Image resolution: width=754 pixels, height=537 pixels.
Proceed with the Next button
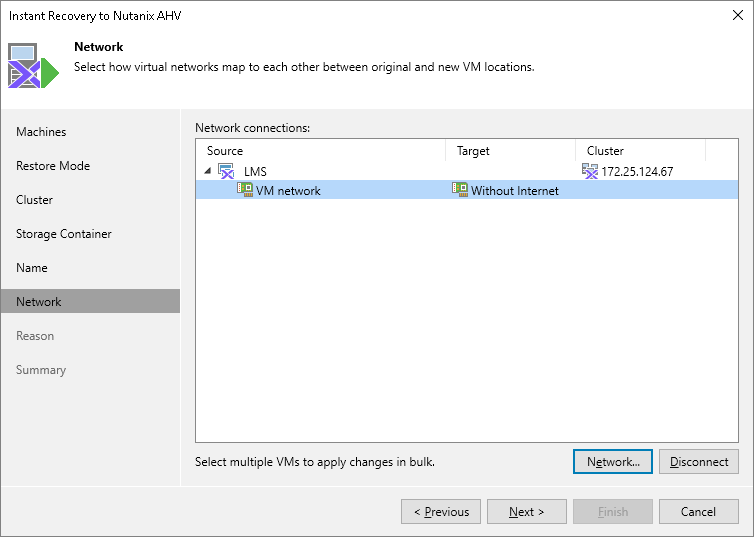click(x=526, y=512)
